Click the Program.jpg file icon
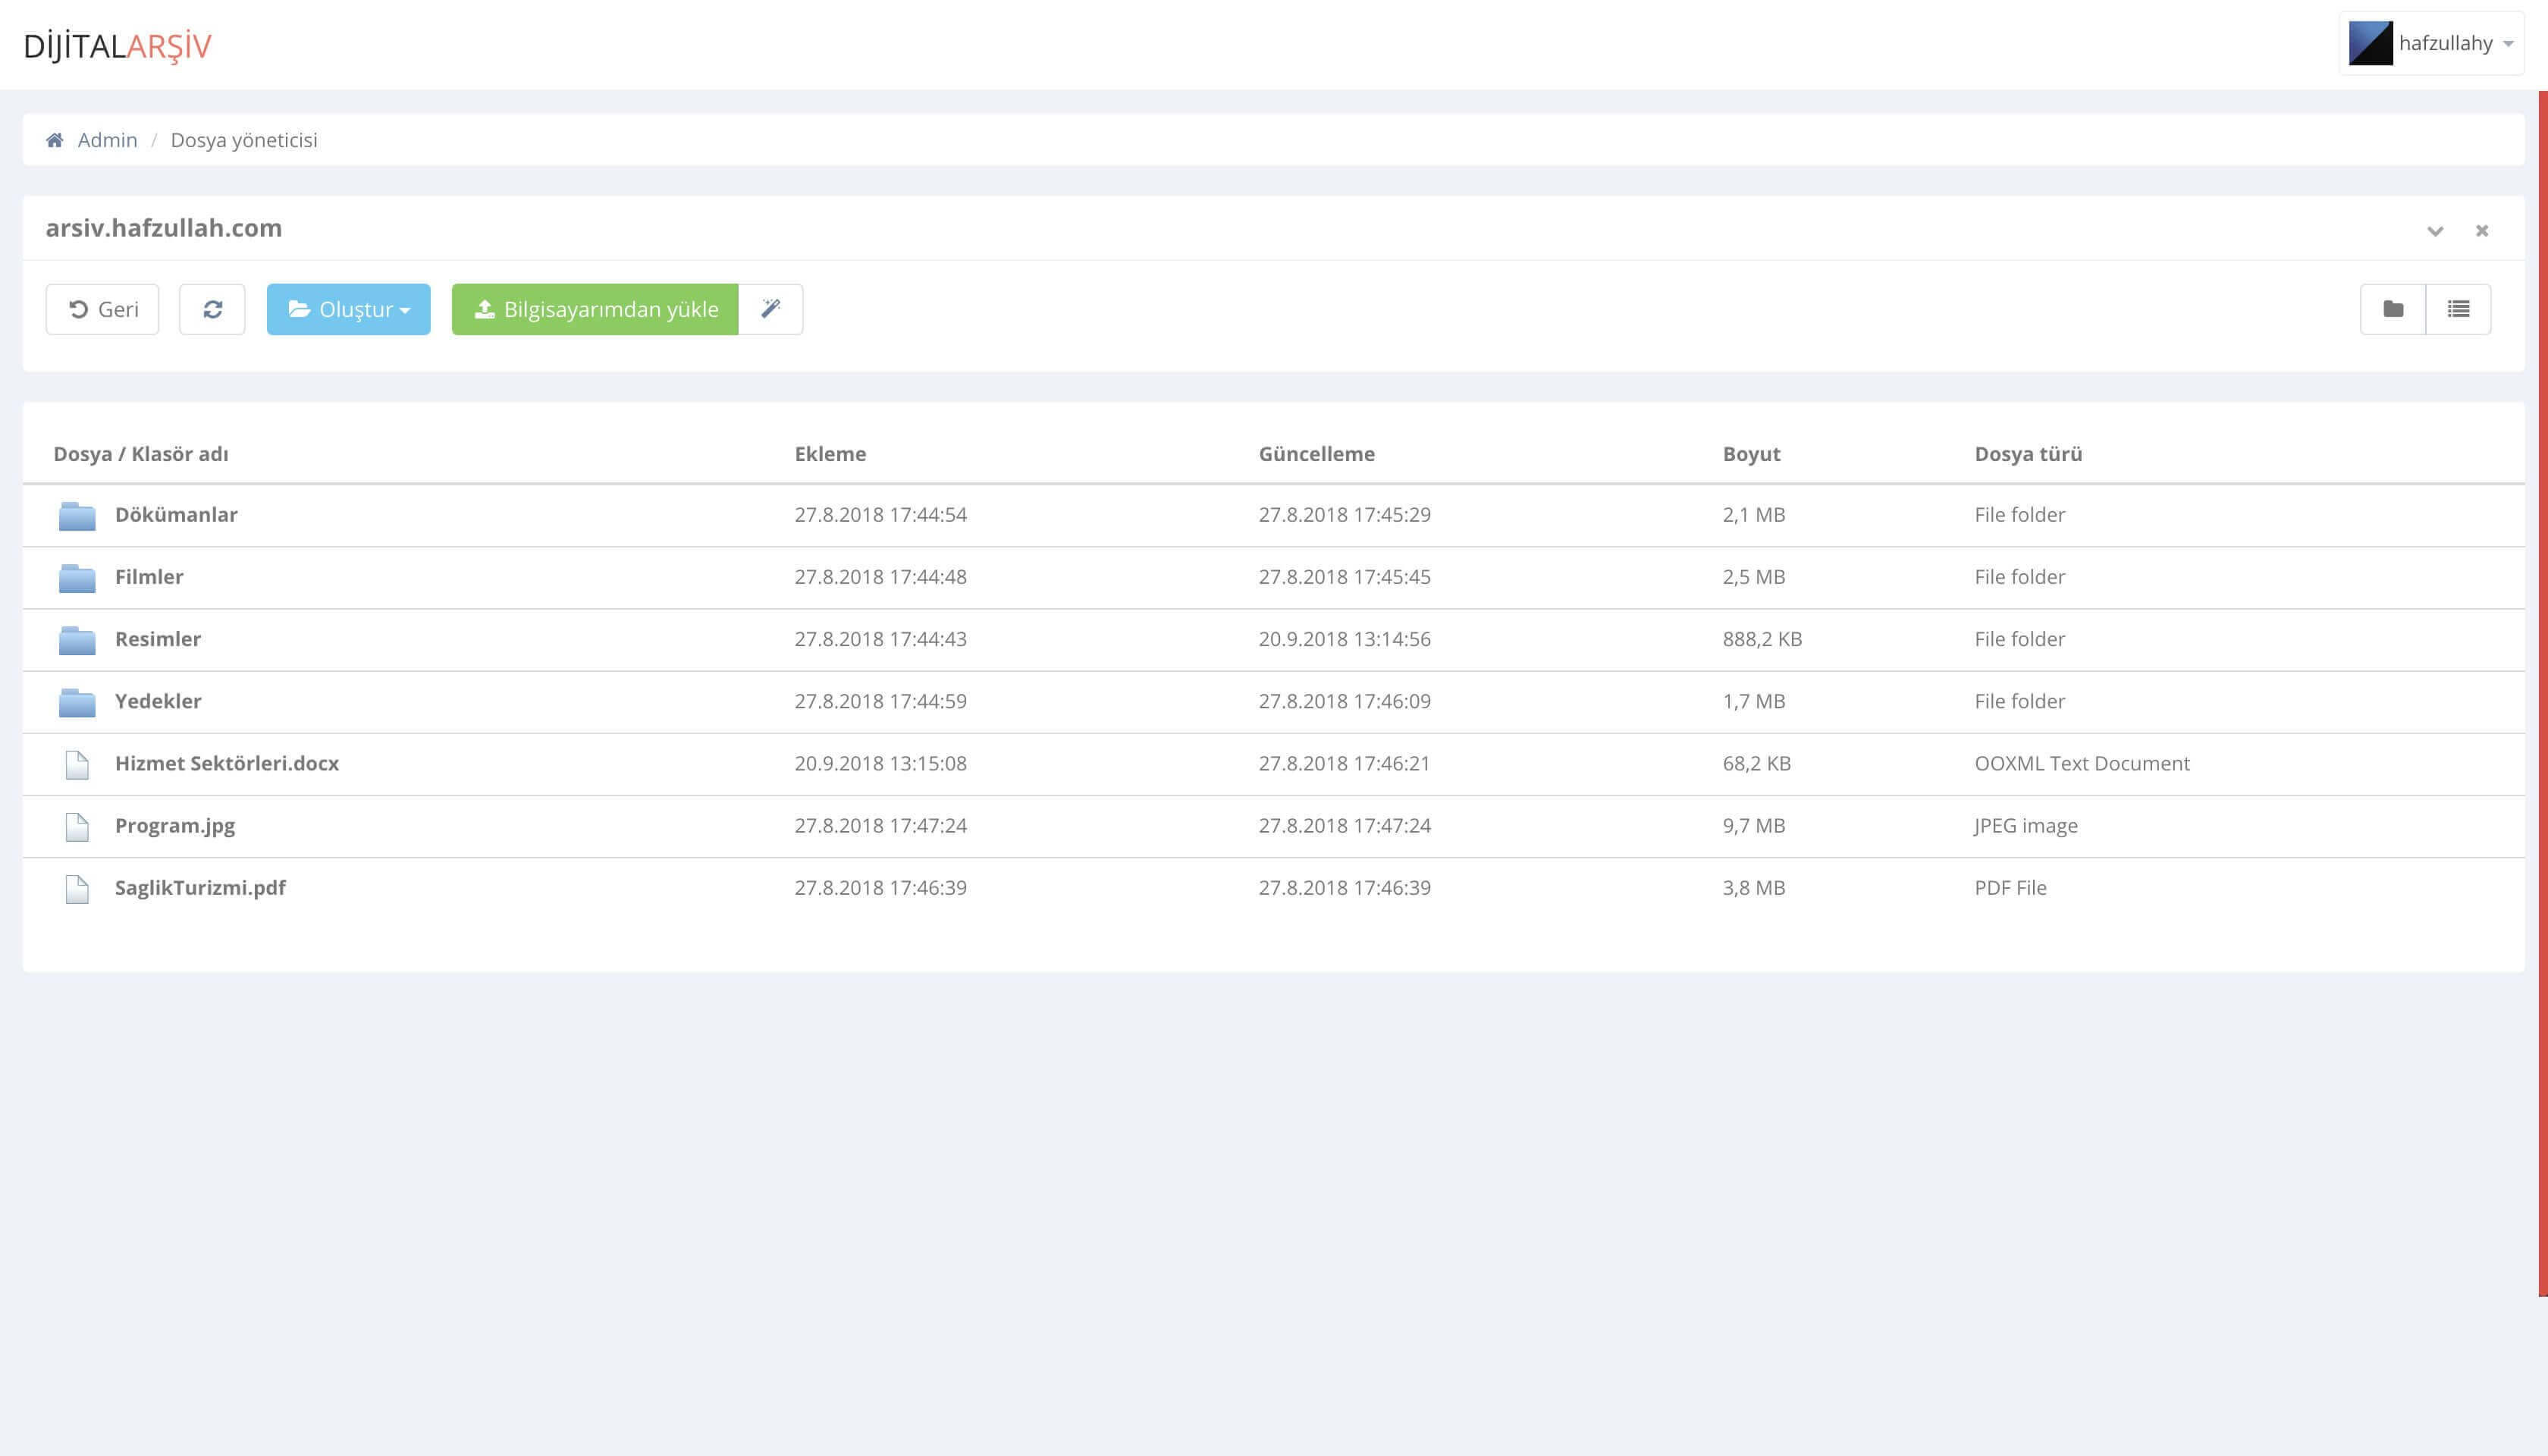2548x1456 pixels. click(77, 826)
